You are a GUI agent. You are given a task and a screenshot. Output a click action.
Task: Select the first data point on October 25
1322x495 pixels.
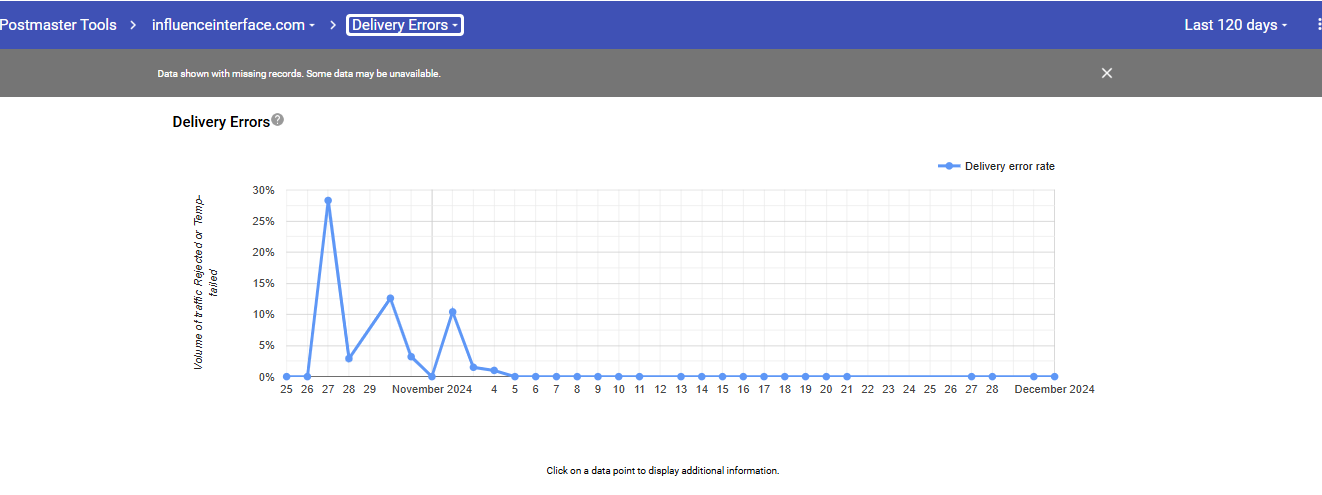(x=286, y=377)
